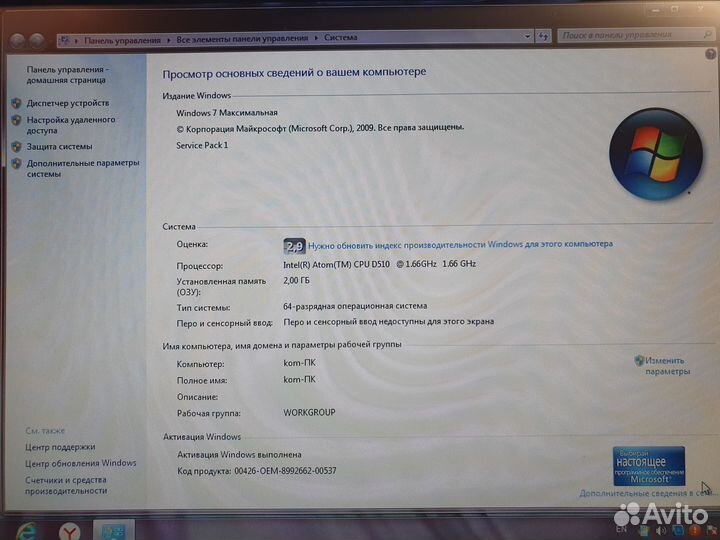Click the Control Panel taskbar button

click(x=113, y=530)
